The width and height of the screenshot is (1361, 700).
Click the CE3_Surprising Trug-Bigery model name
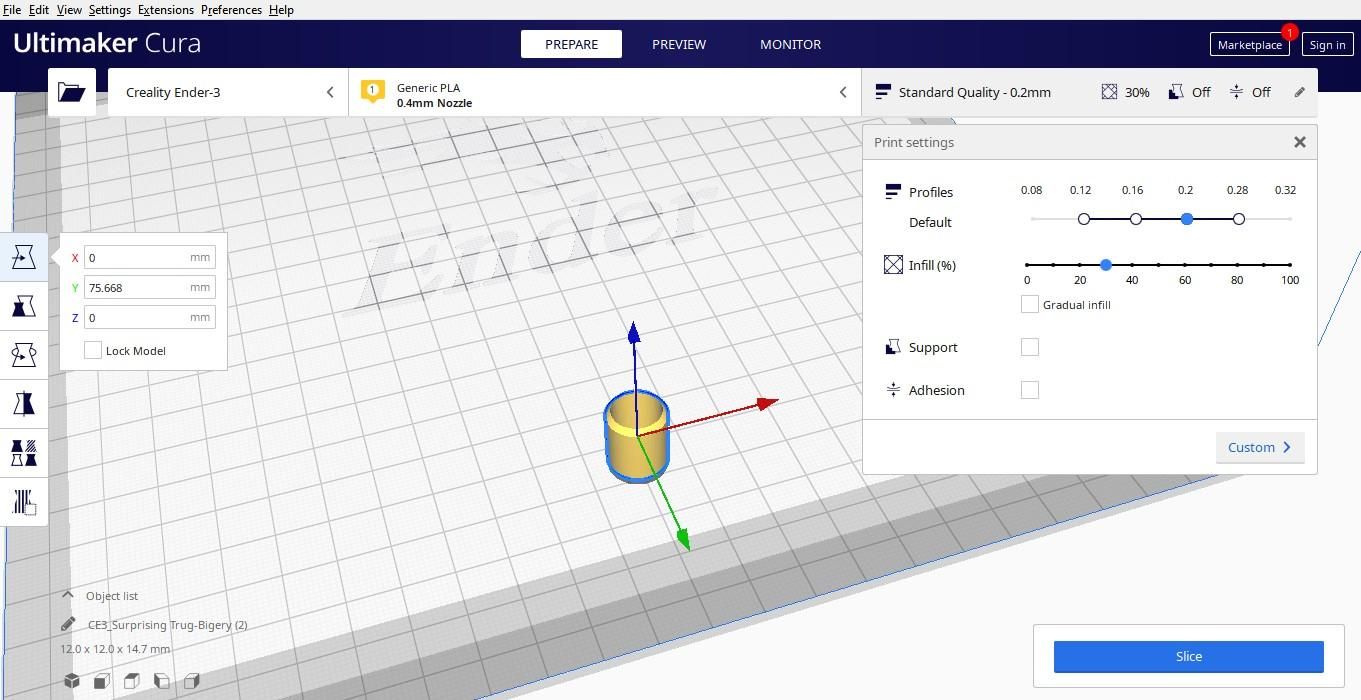(x=167, y=625)
